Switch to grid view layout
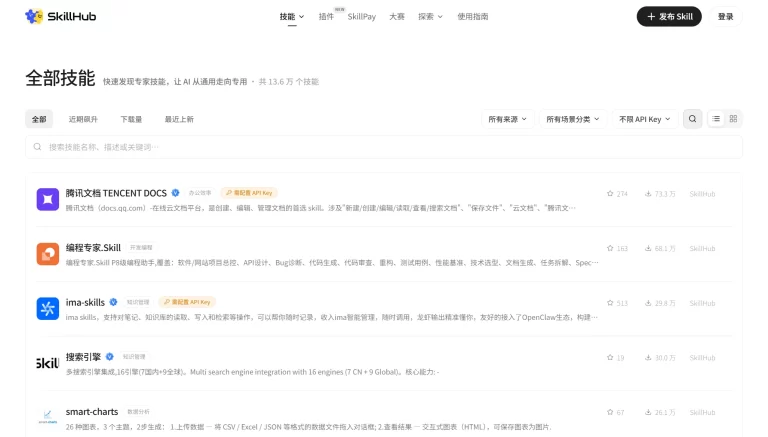The image size is (768, 437). [x=733, y=119]
